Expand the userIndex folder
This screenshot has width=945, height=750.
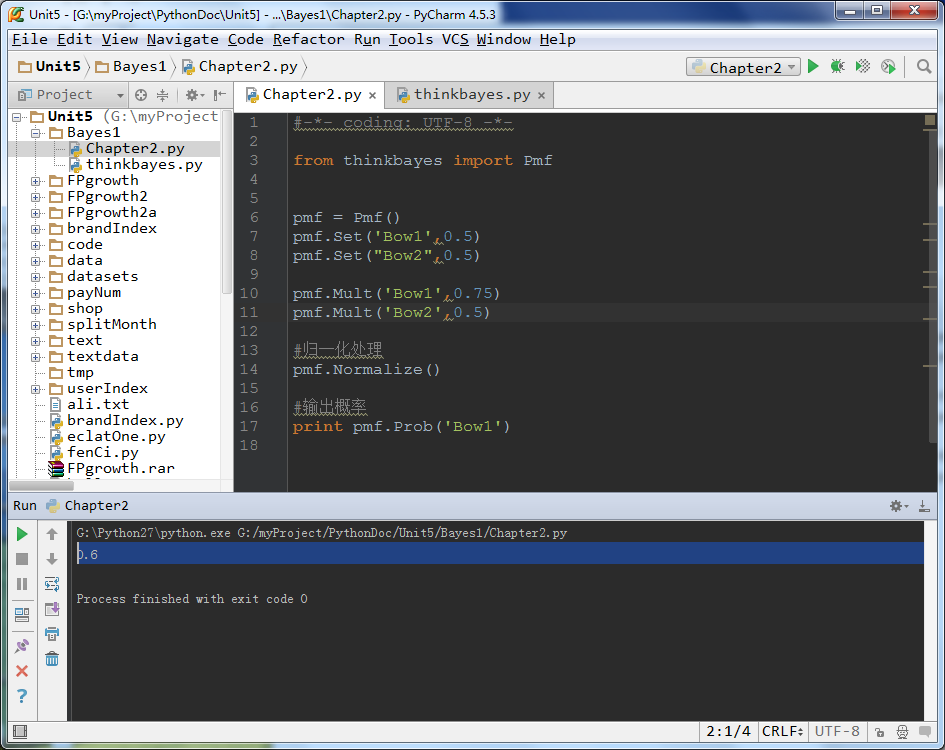pyautogui.click(x=36, y=389)
